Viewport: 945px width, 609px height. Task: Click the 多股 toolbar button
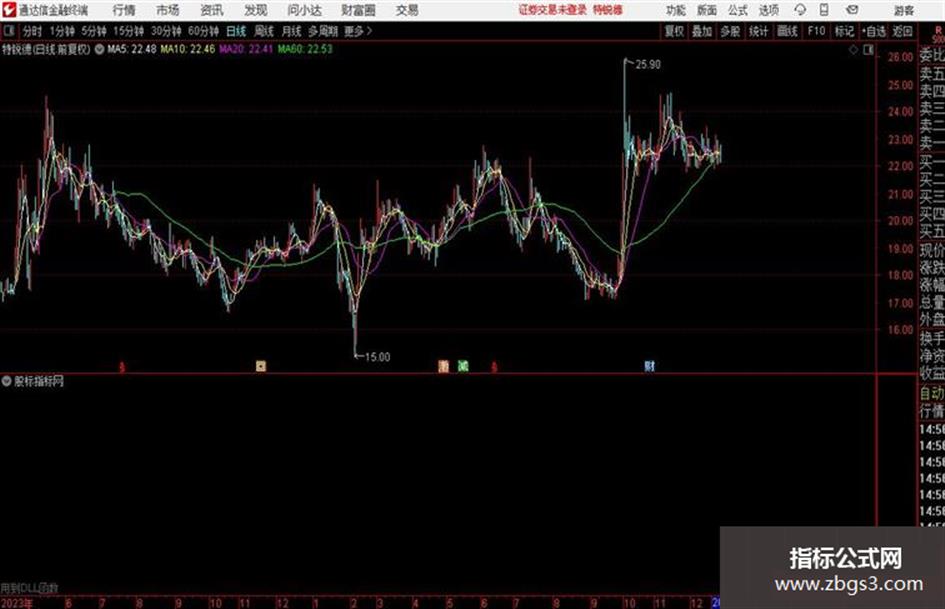click(x=730, y=31)
